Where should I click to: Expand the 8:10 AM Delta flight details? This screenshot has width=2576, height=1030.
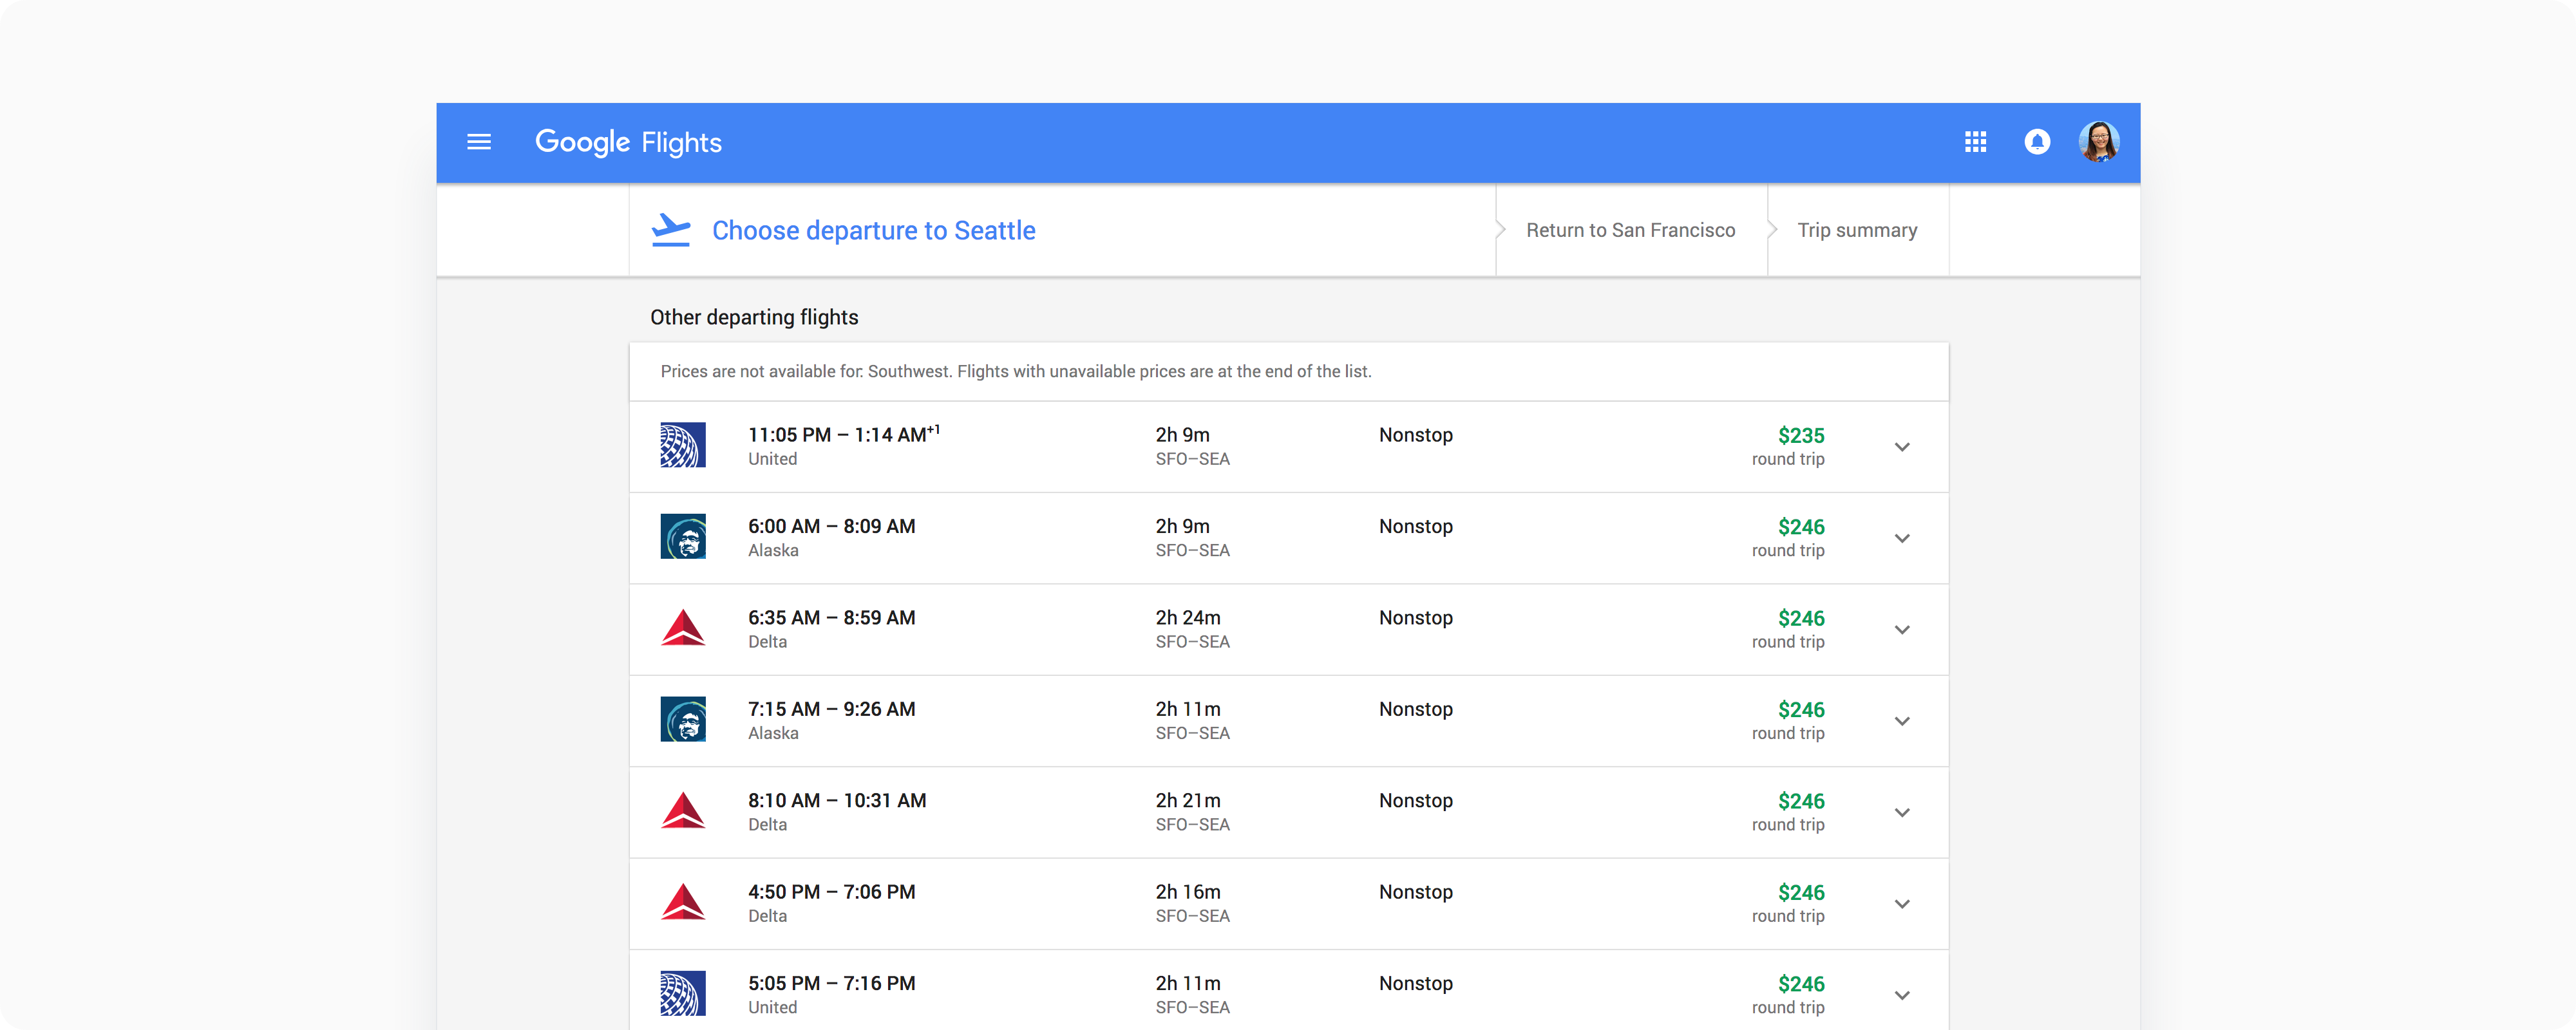(1902, 813)
